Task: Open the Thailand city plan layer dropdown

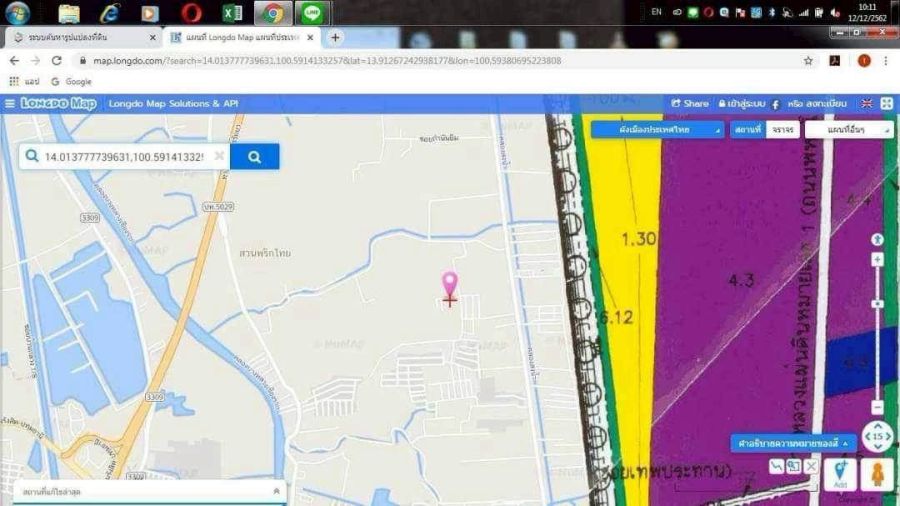Action: pos(657,130)
